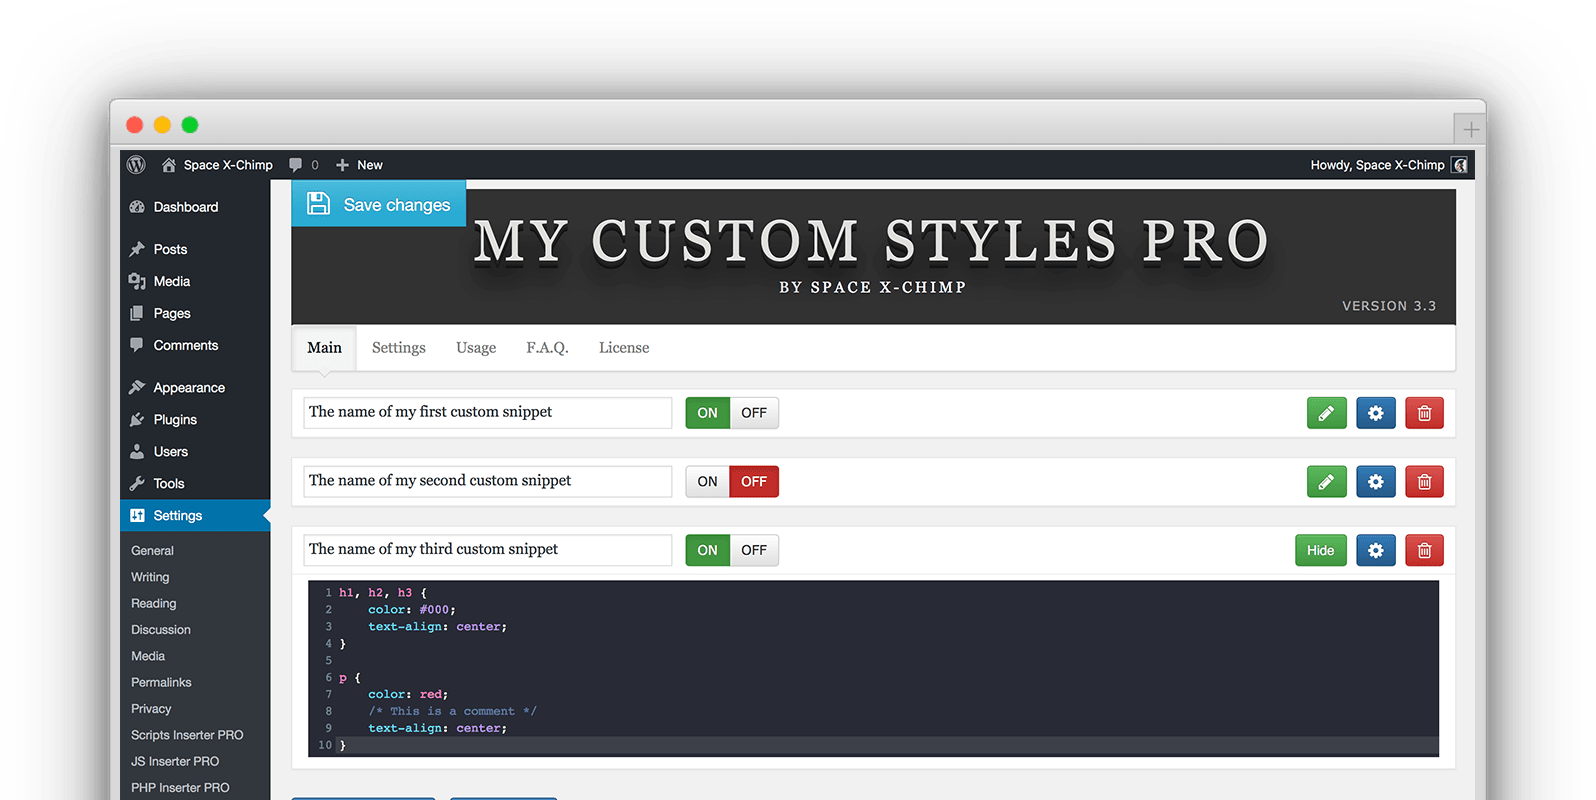The image size is (1596, 800).
Task: Click the second custom snippet name field
Action: pos(487,481)
